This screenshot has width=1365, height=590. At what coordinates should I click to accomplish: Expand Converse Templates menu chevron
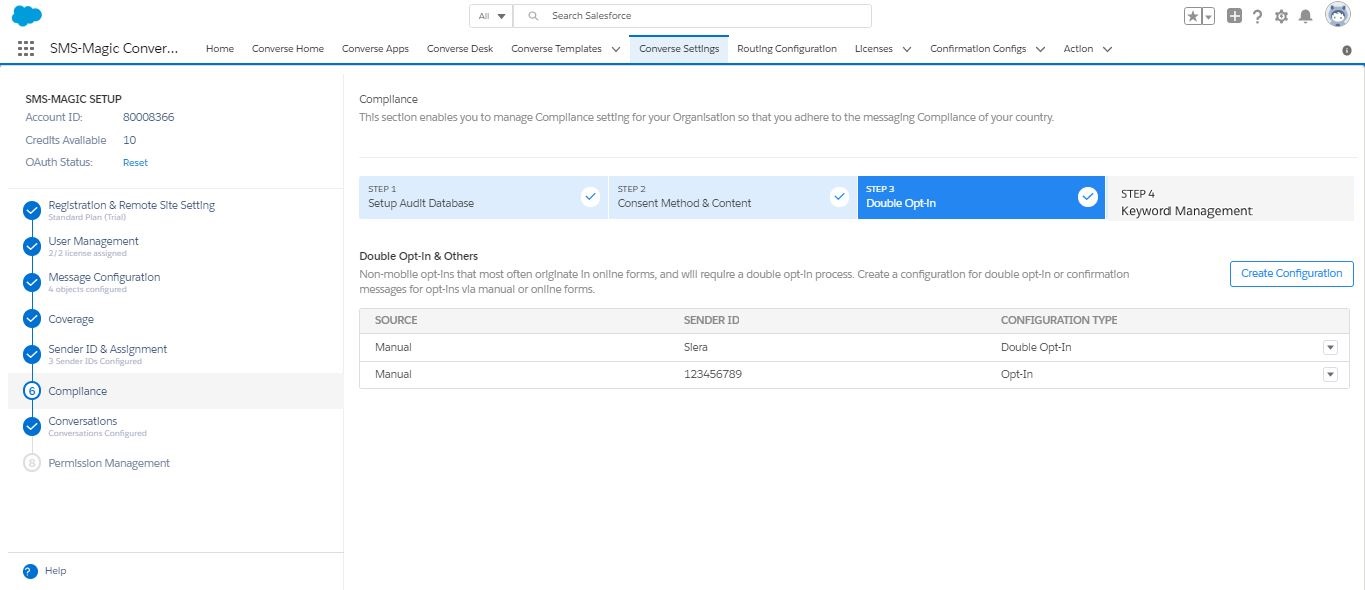click(616, 49)
